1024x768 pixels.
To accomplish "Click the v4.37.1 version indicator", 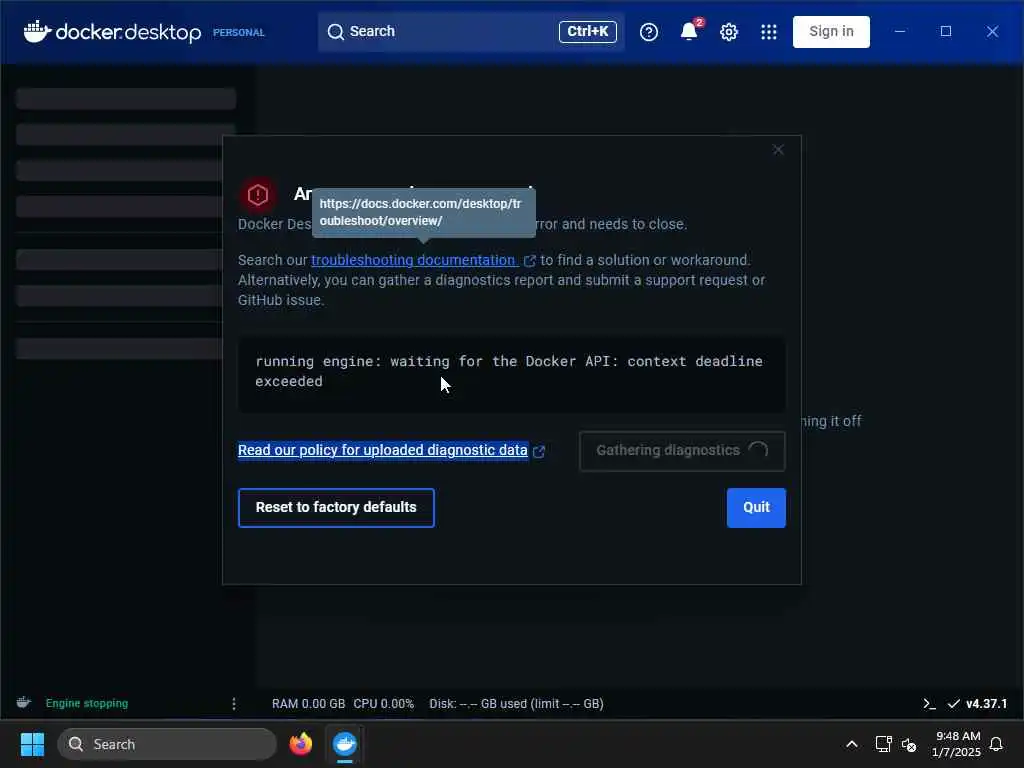I will tap(986, 703).
